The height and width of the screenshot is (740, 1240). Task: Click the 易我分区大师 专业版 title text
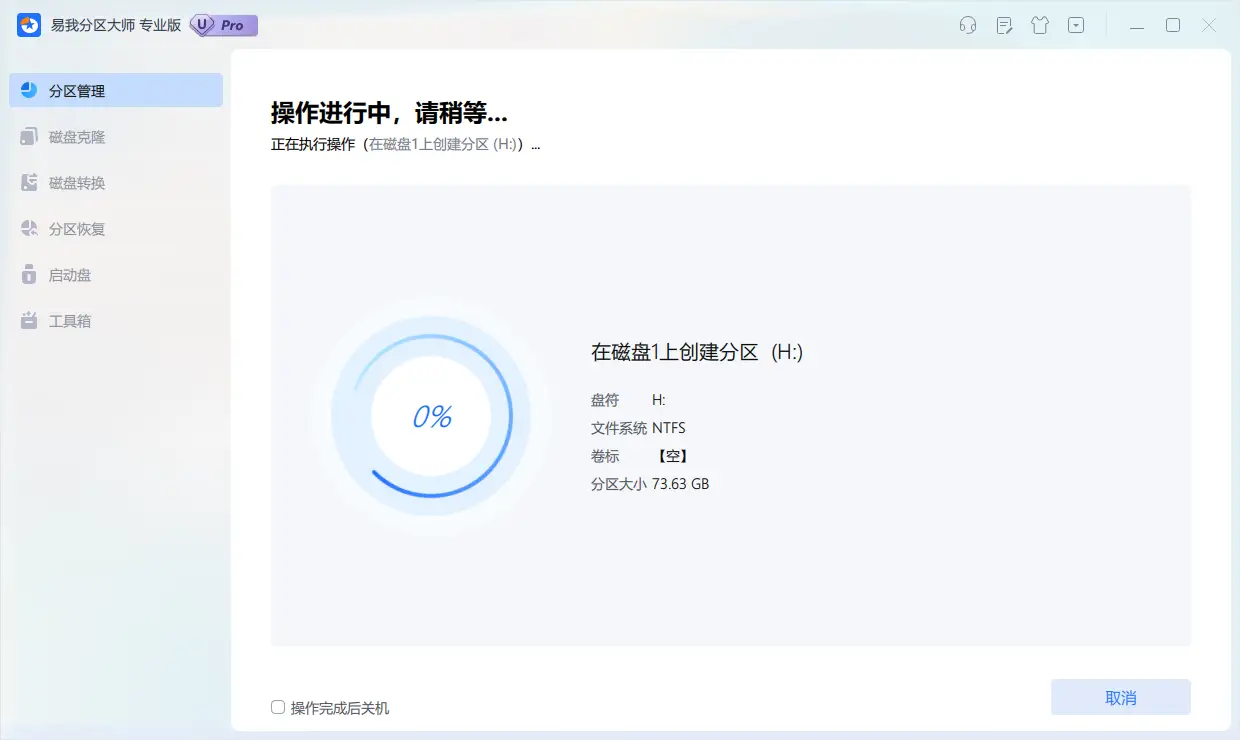pyautogui.click(x=110, y=25)
